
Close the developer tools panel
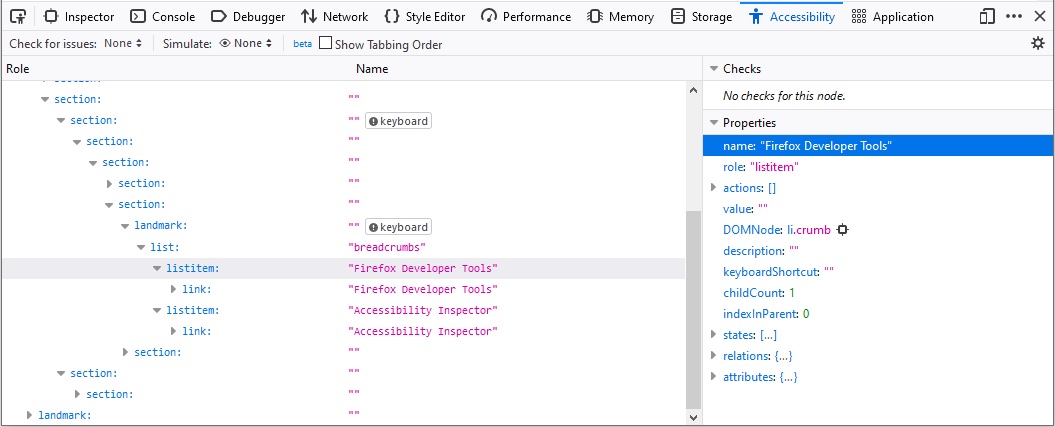(x=1038, y=16)
